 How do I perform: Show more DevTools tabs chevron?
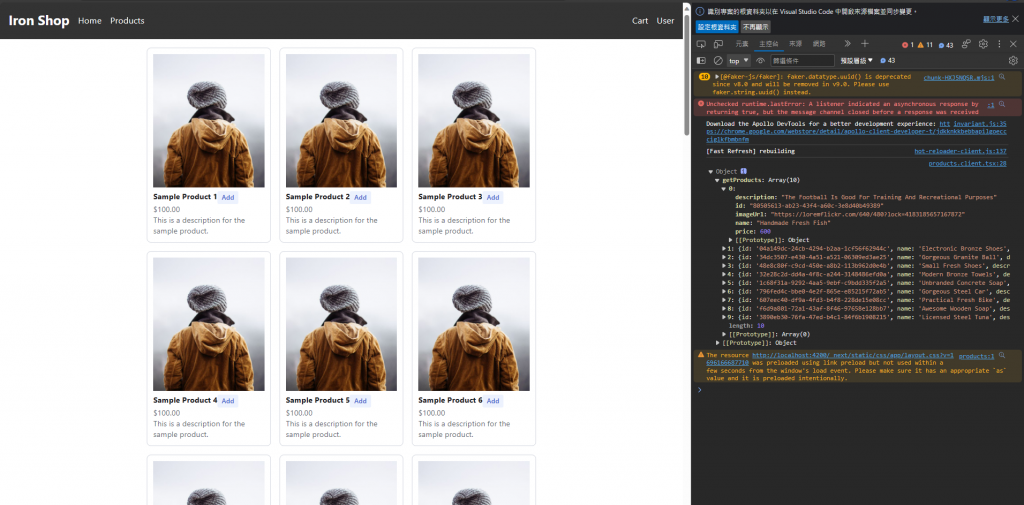tap(847, 44)
